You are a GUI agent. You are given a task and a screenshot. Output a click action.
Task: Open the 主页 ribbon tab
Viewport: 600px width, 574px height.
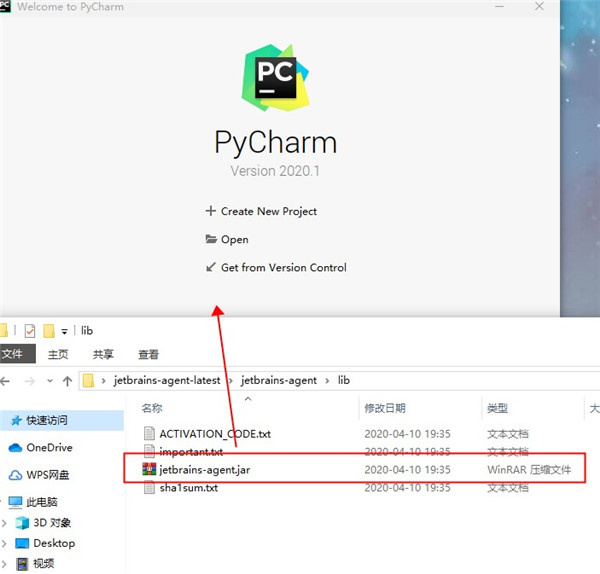(58, 354)
